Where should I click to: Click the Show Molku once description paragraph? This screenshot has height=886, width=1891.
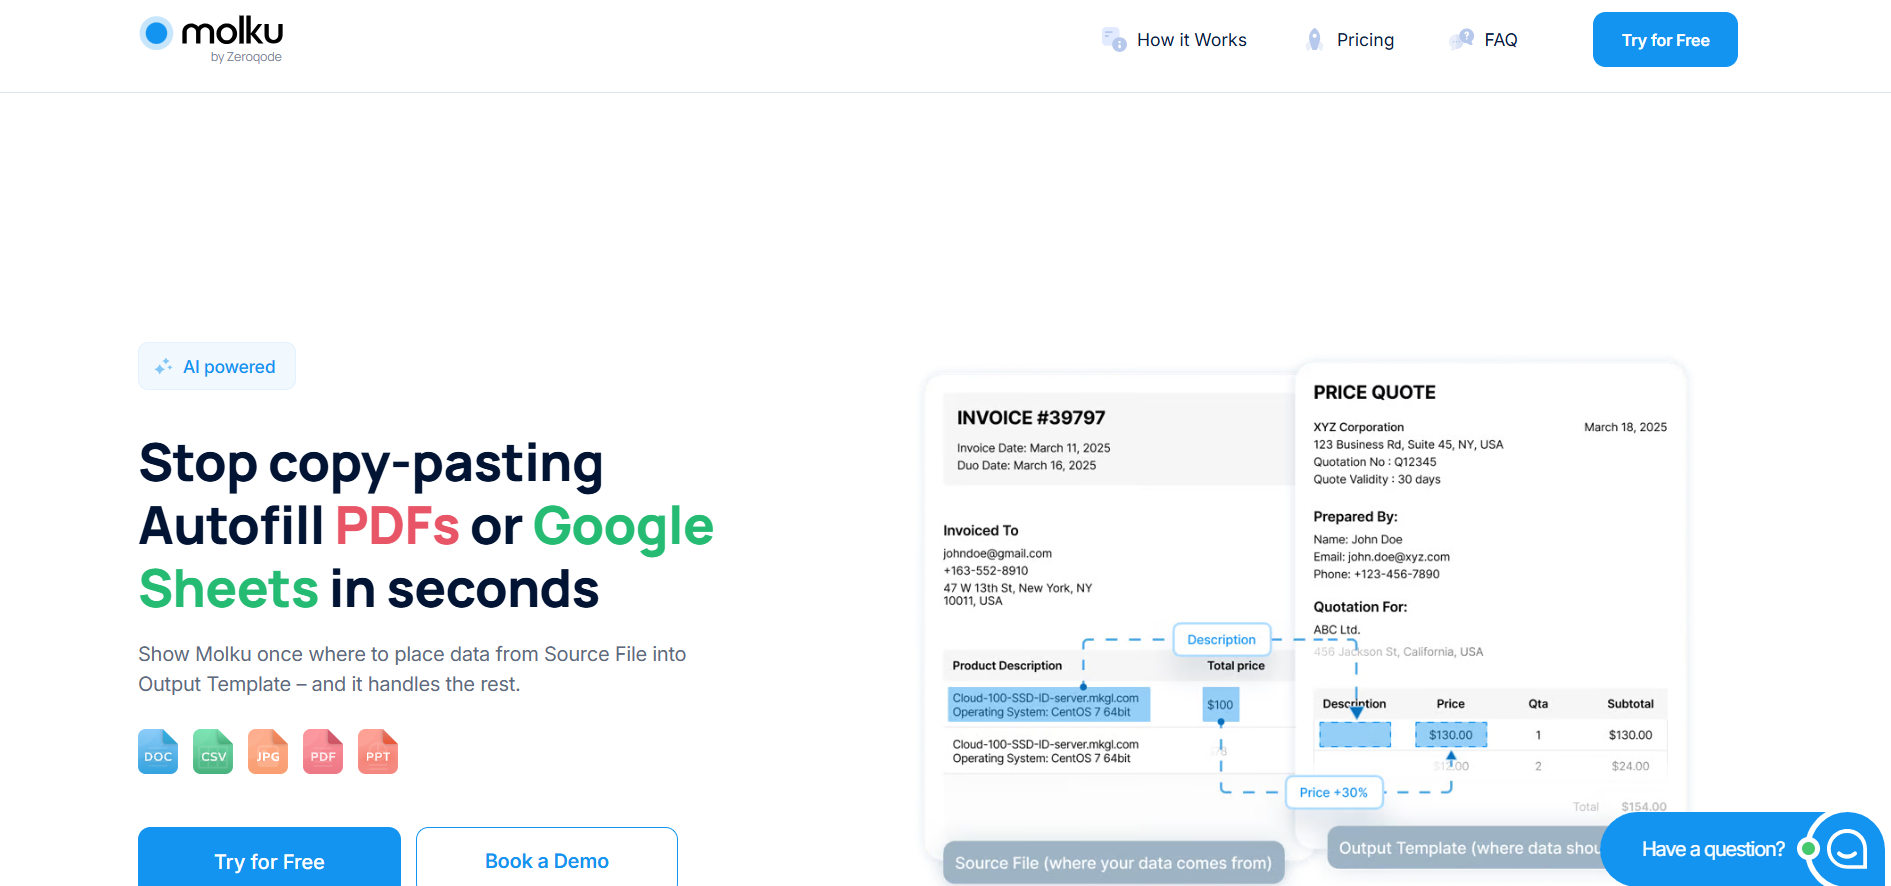(412, 669)
